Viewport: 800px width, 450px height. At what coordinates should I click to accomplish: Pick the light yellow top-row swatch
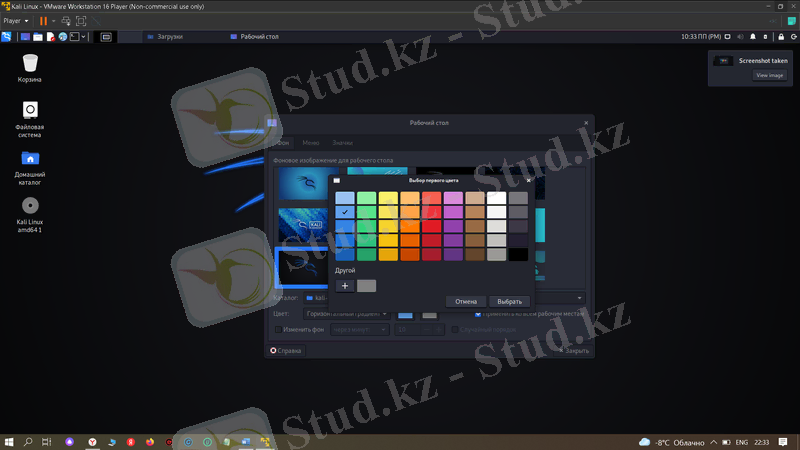coord(388,198)
